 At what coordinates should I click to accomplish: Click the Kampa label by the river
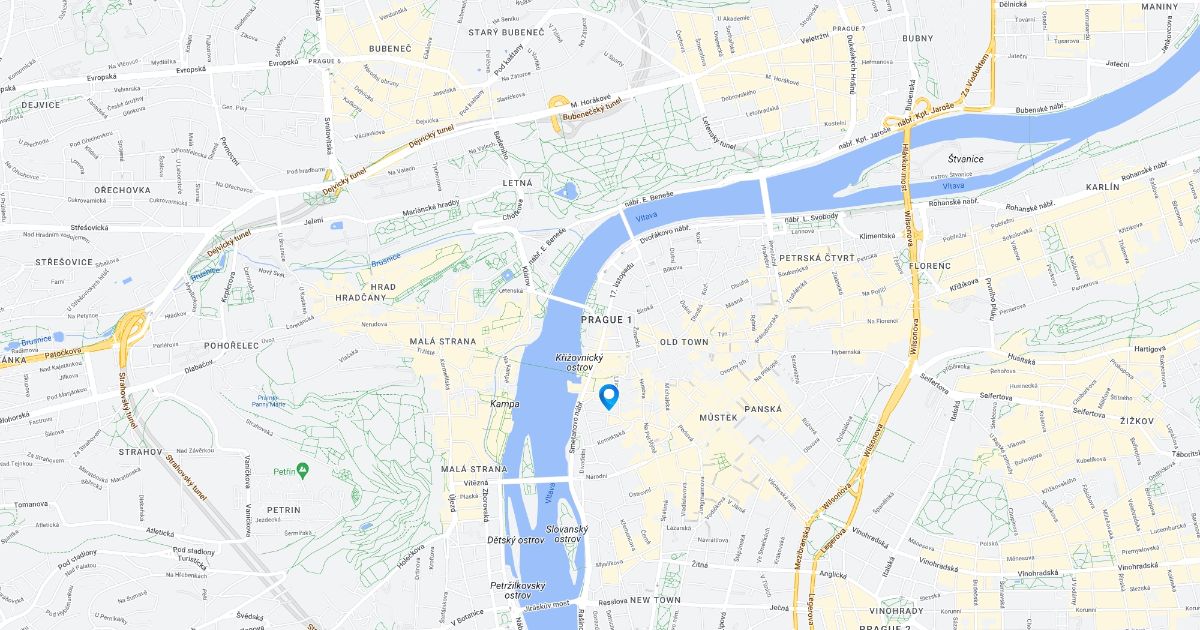pyautogui.click(x=505, y=404)
